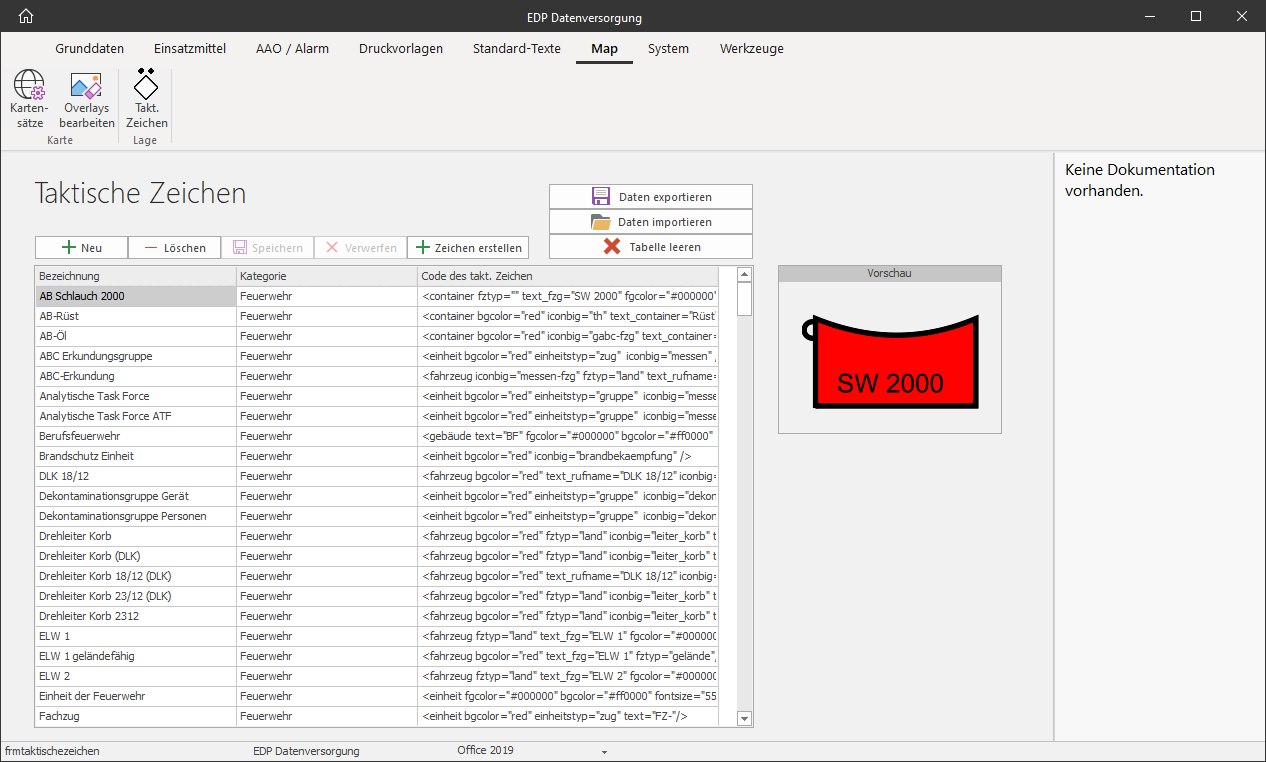Click the home icon in title bar
The width and height of the screenshot is (1266, 762).
[x=26, y=16]
